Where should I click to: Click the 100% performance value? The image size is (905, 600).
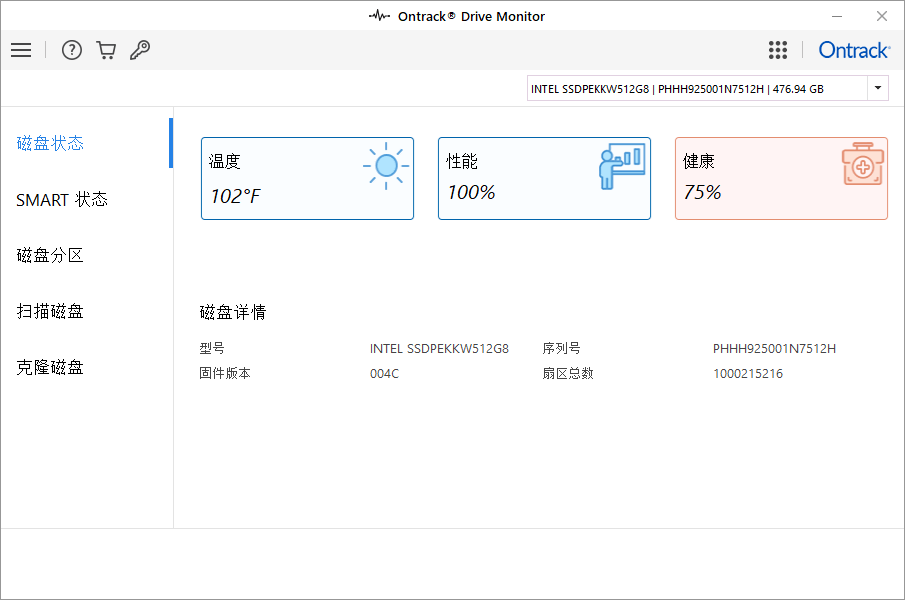pos(471,192)
